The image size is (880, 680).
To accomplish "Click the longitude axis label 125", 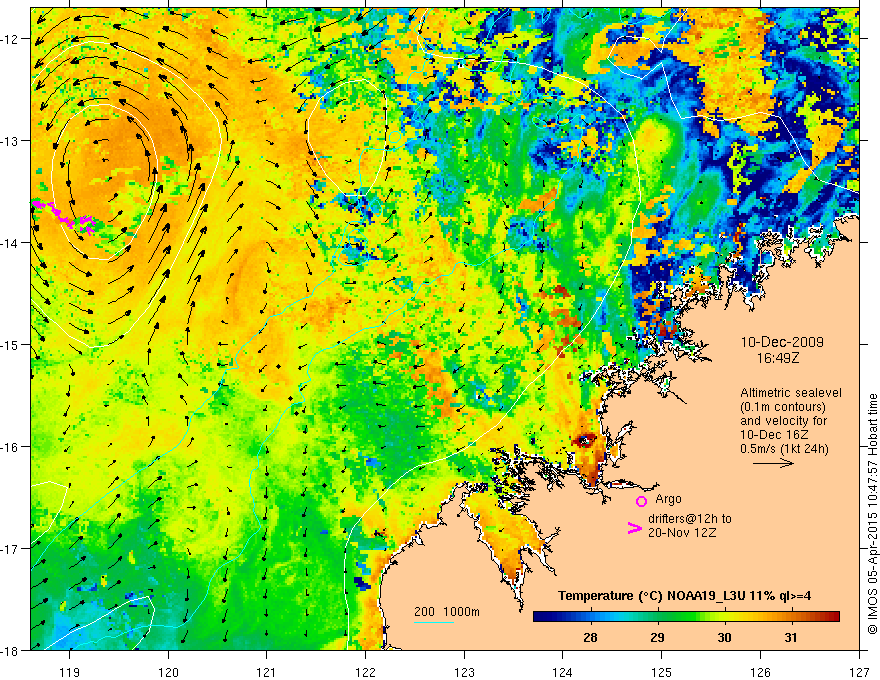I will 662,672.
